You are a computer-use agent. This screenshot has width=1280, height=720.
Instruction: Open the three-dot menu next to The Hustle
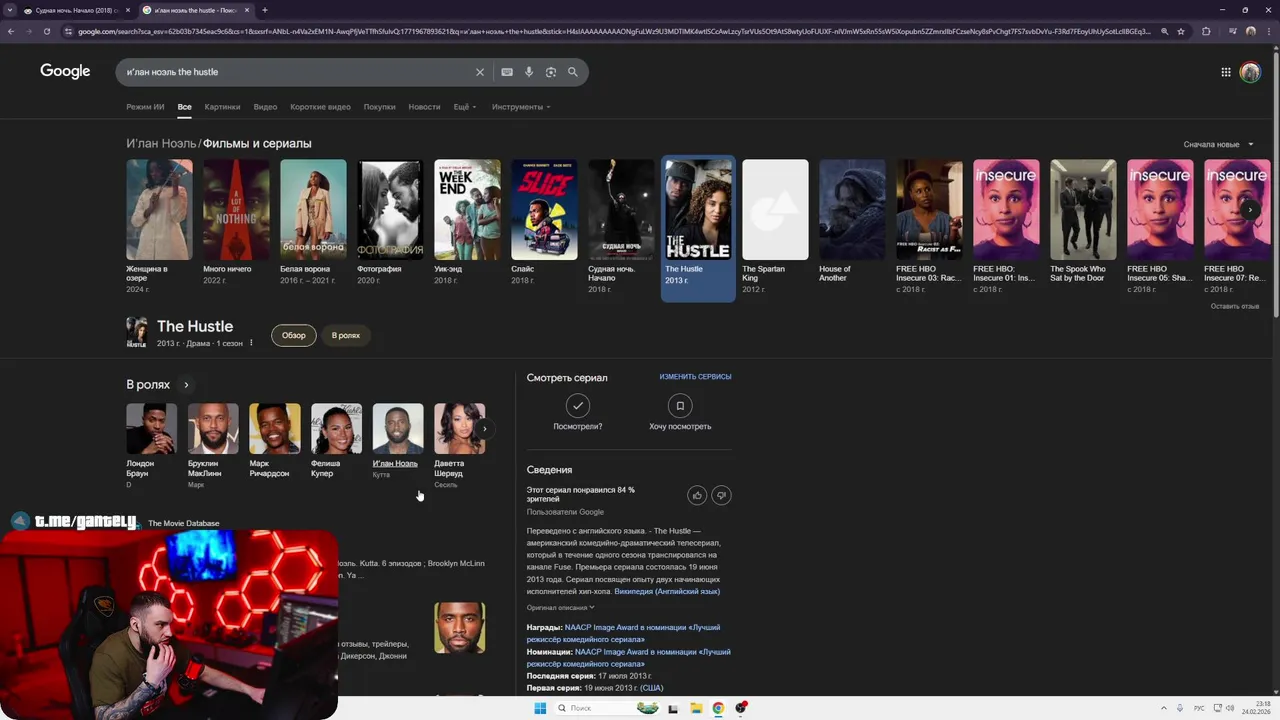tap(251, 343)
